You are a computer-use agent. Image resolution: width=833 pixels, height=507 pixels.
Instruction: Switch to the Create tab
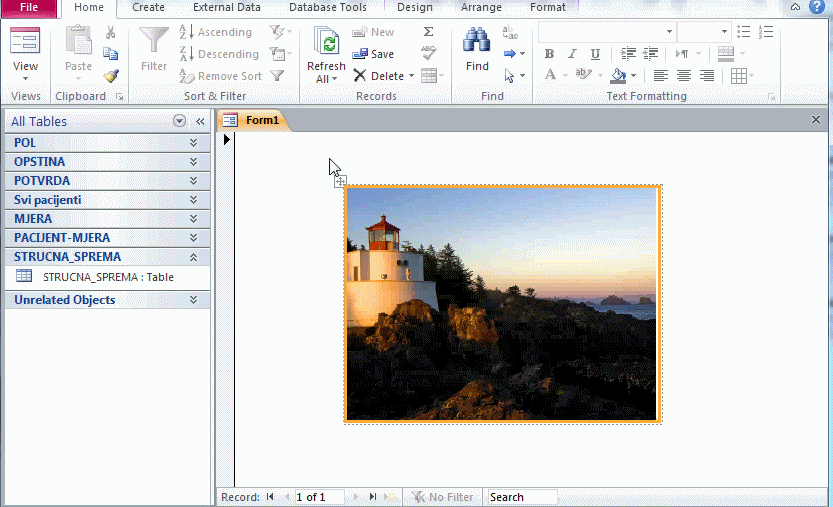coord(148,7)
